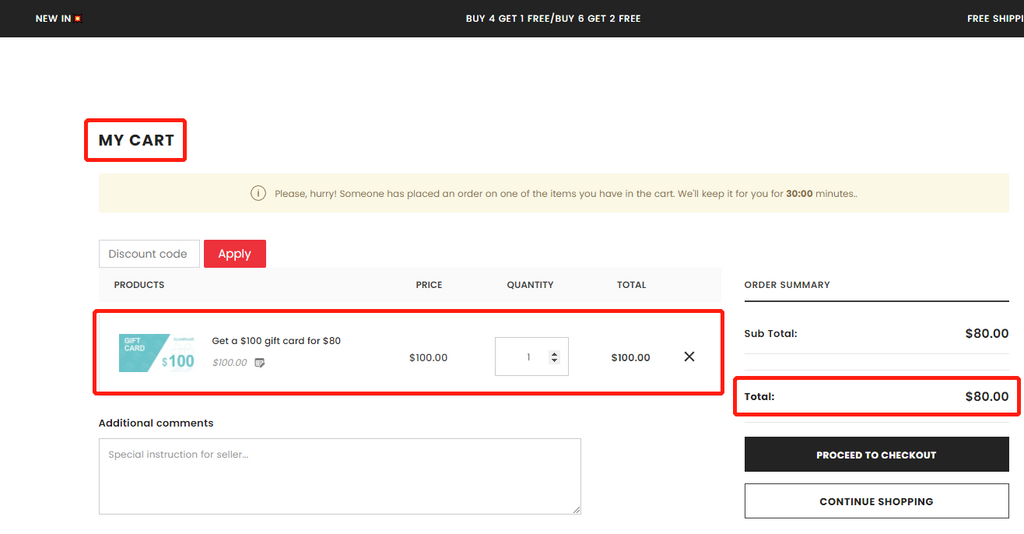
Task: Click the red badge next to NEW IN
Action: pyautogui.click(x=77, y=19)
